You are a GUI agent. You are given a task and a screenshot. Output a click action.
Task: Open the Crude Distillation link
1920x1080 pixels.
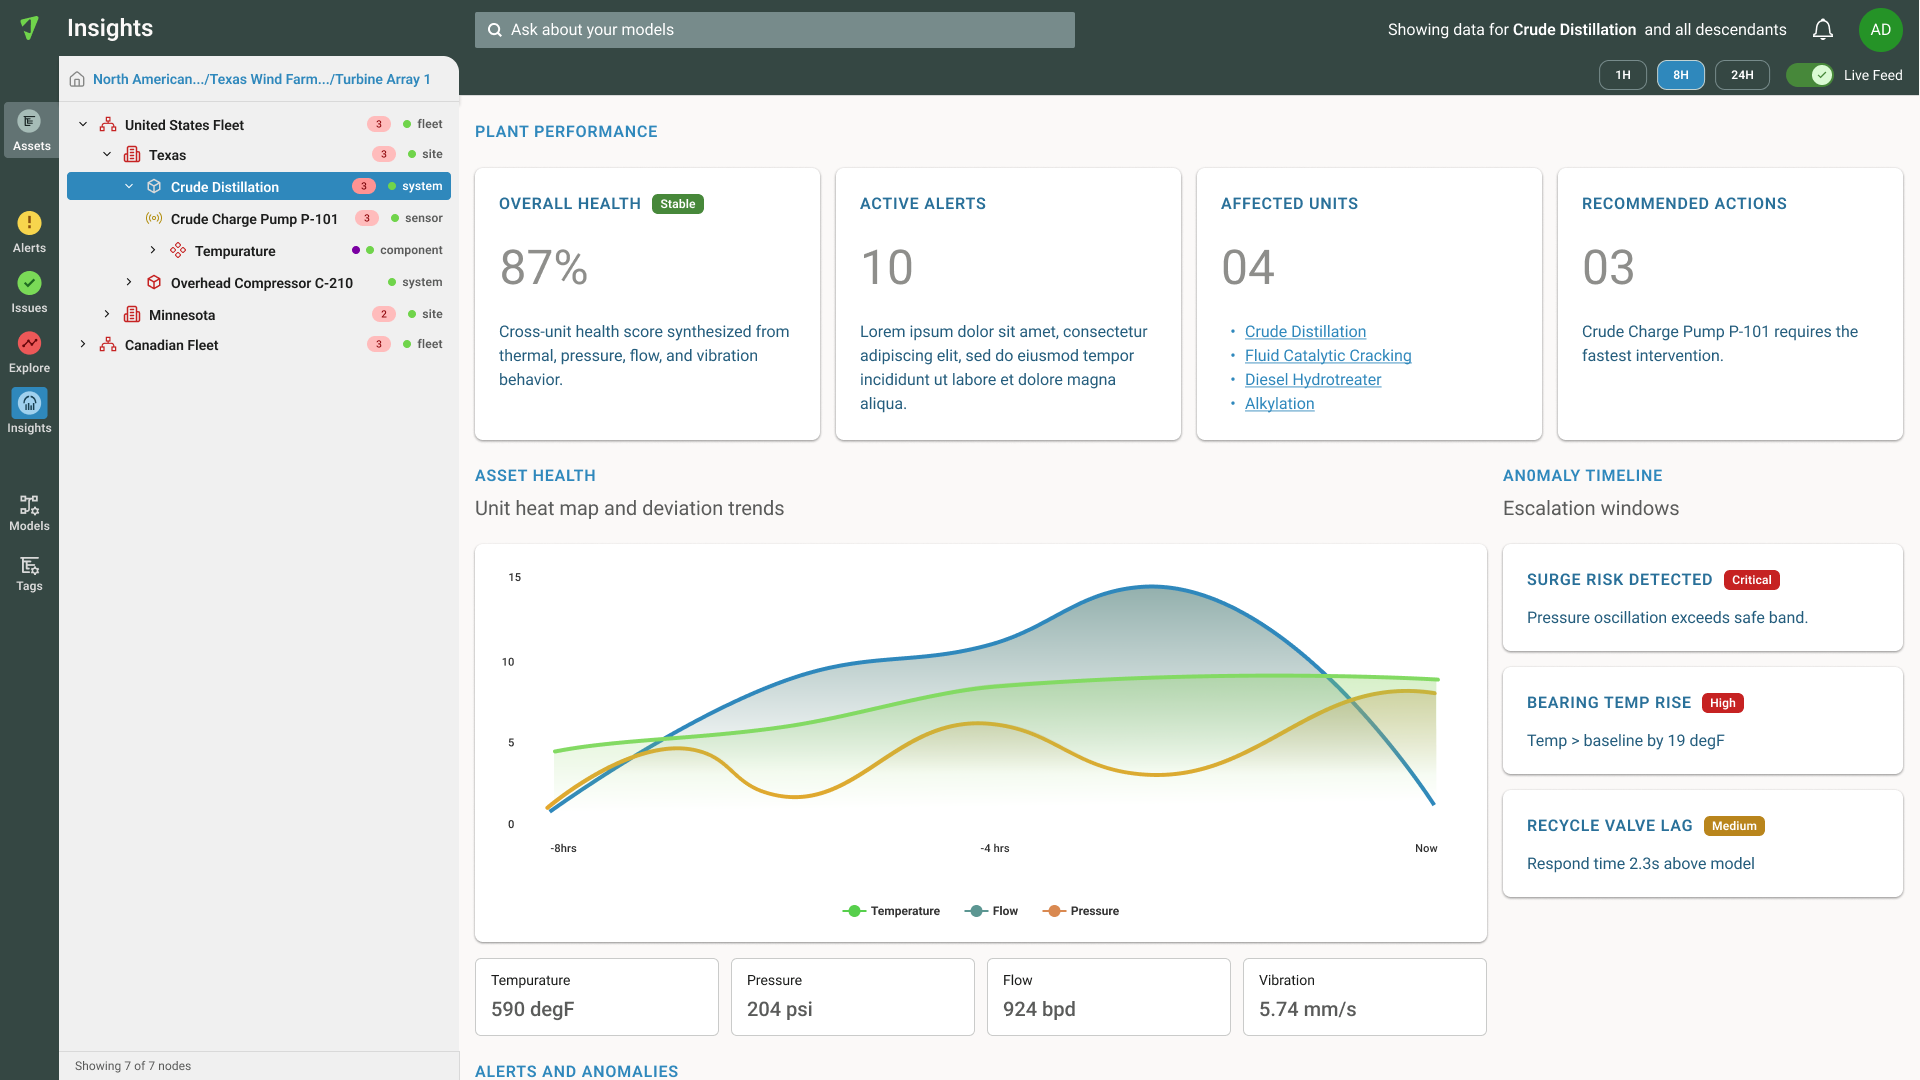coord(1305,332)
